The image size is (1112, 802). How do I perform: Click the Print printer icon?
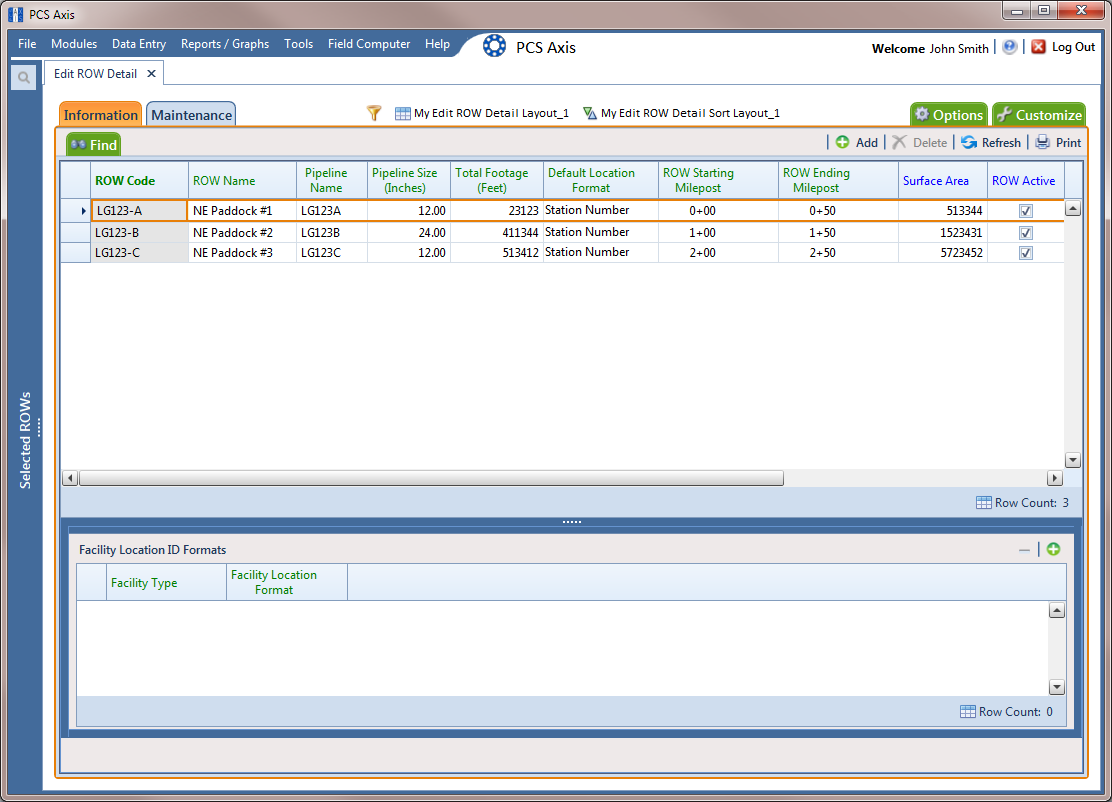(x=1042, y=143)
